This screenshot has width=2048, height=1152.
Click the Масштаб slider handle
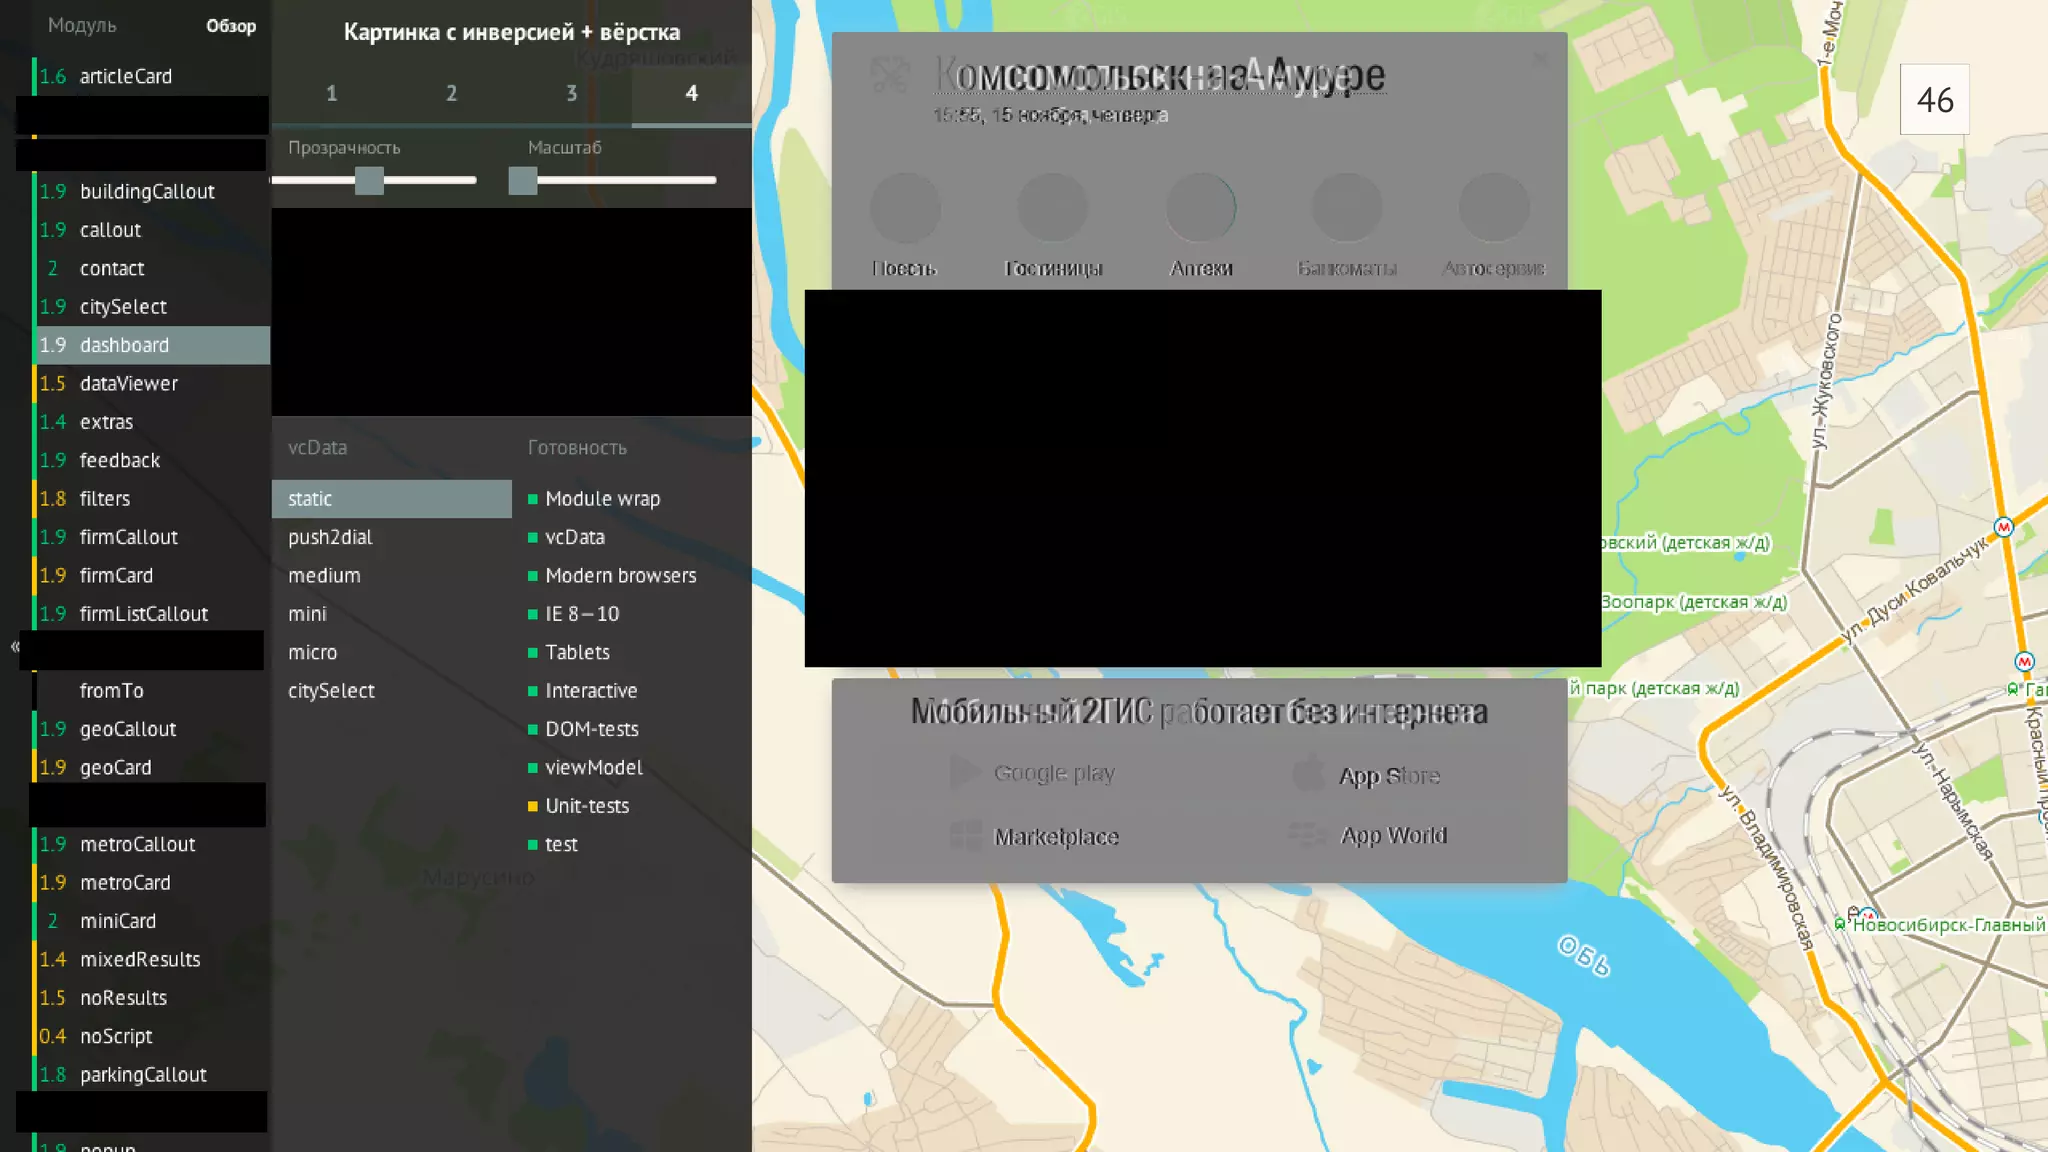coord(522,181)
